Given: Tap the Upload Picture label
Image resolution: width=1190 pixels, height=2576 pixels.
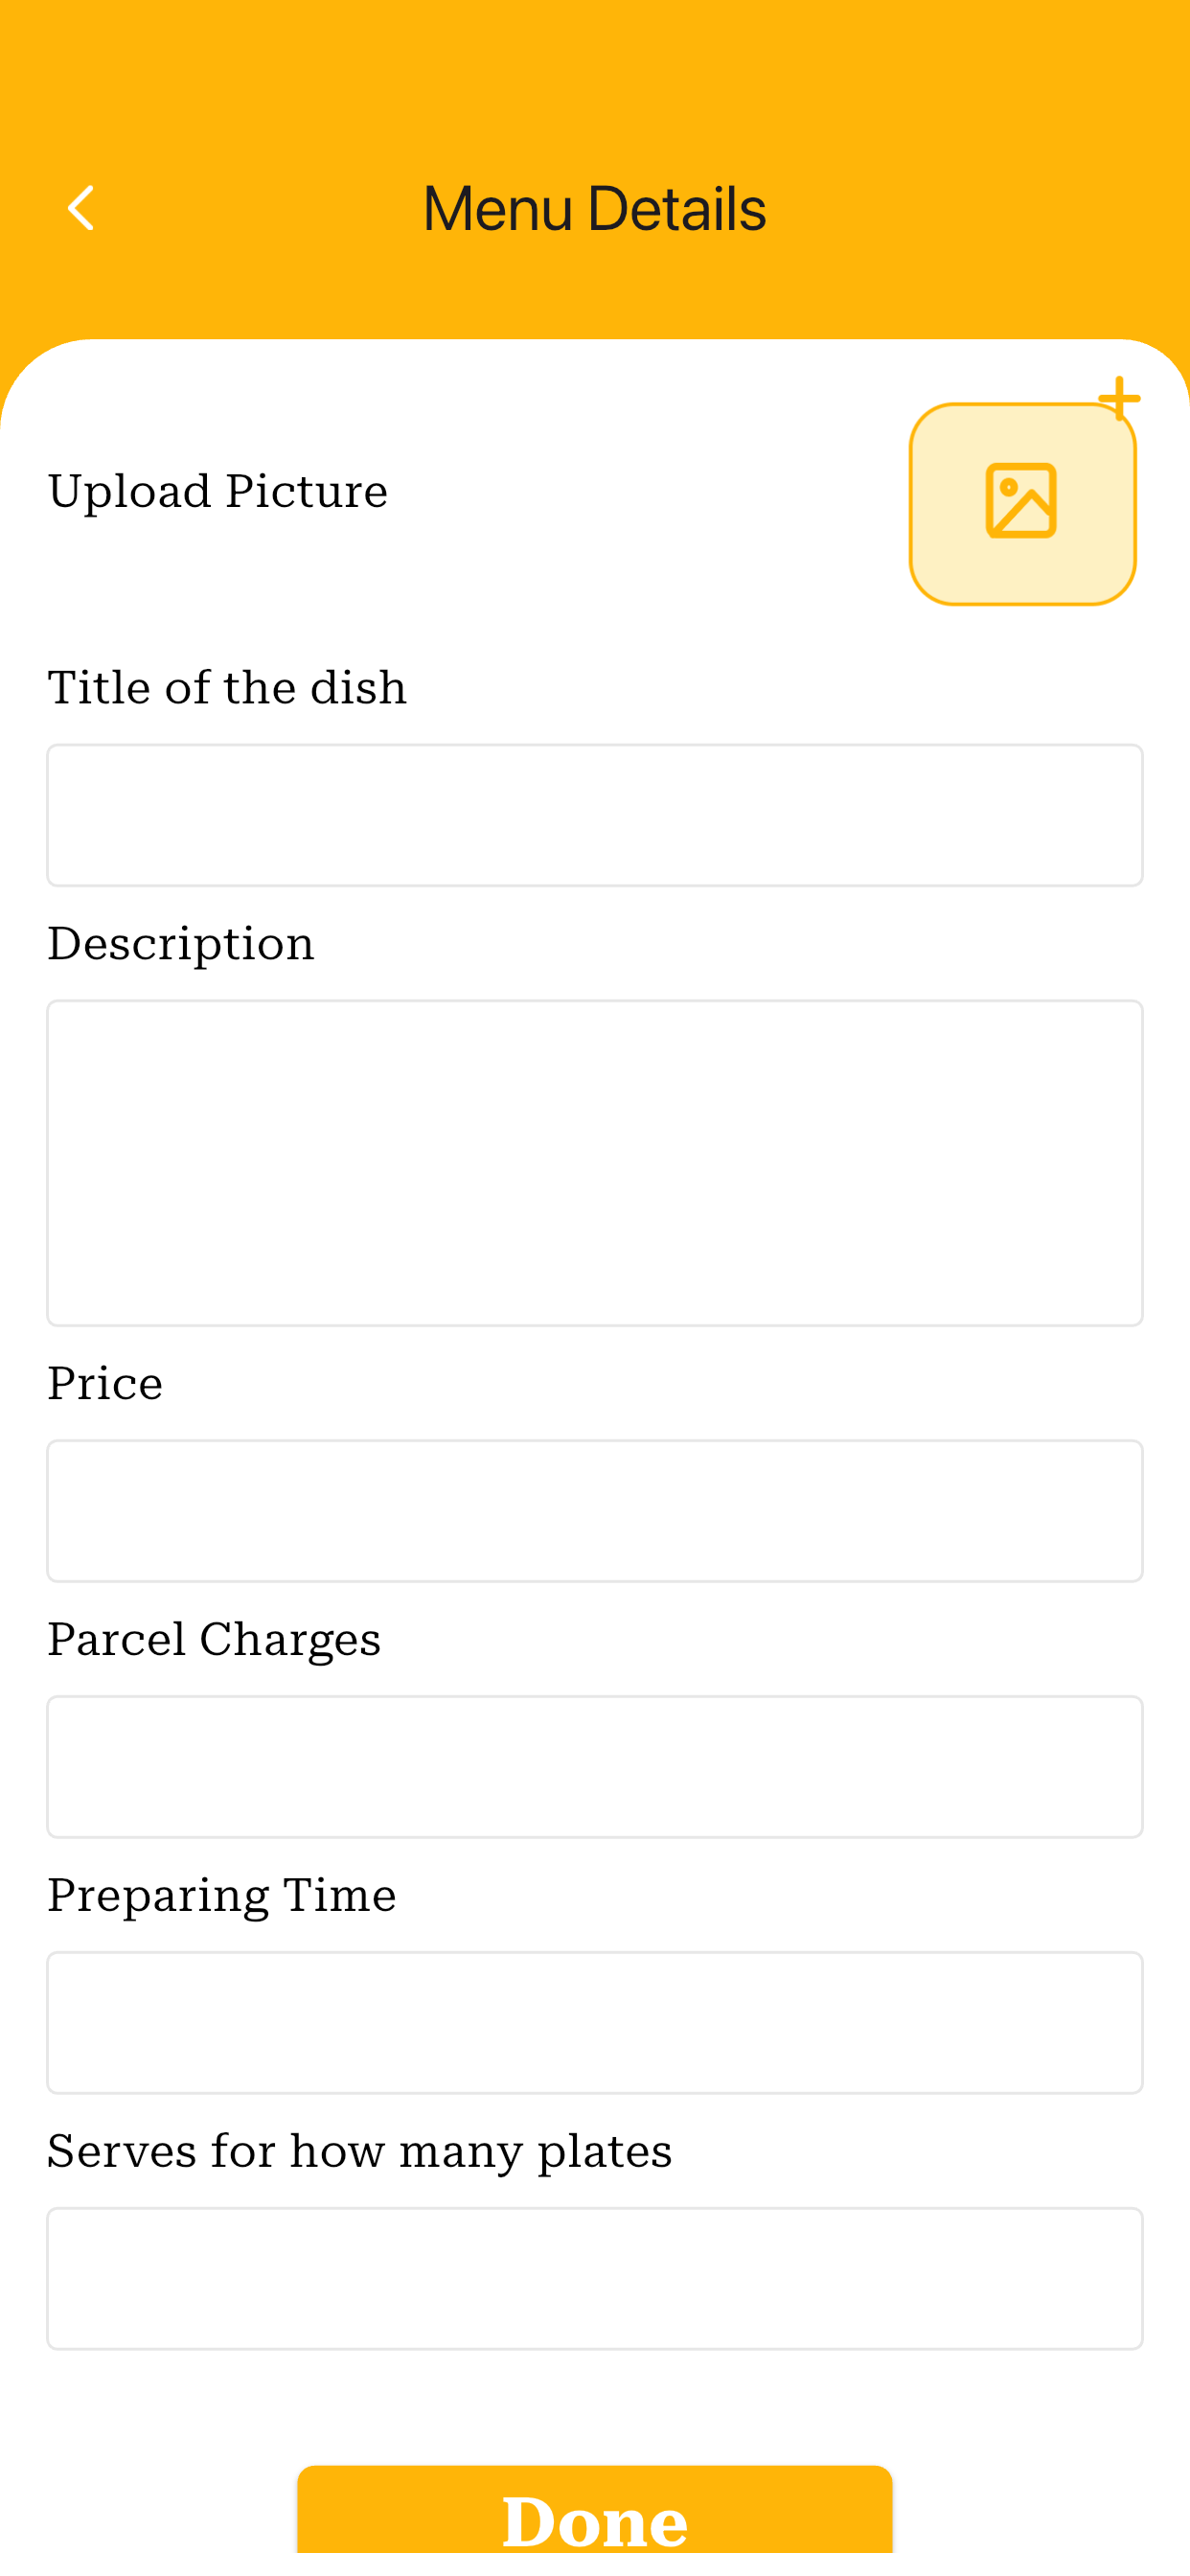Looking at the screenshot, I should [218, 492].
